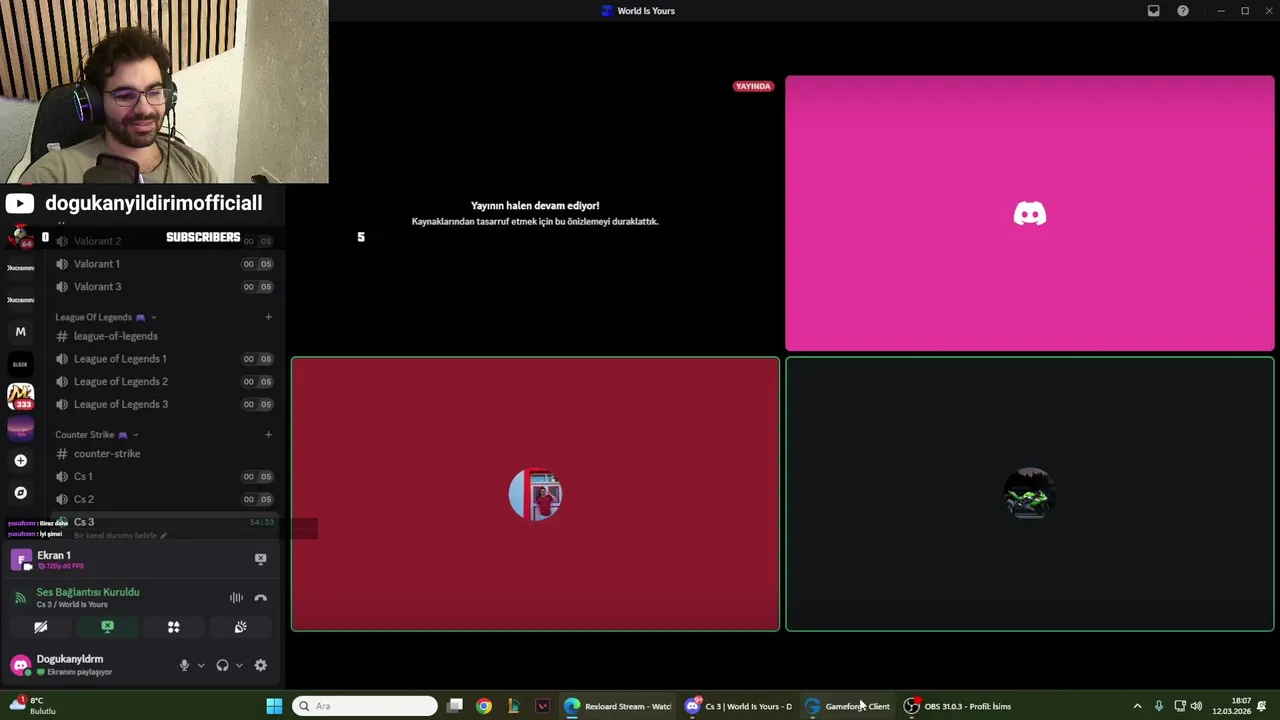Deafen with the headphones icon
1280x720 pixels.
(222, 665)
